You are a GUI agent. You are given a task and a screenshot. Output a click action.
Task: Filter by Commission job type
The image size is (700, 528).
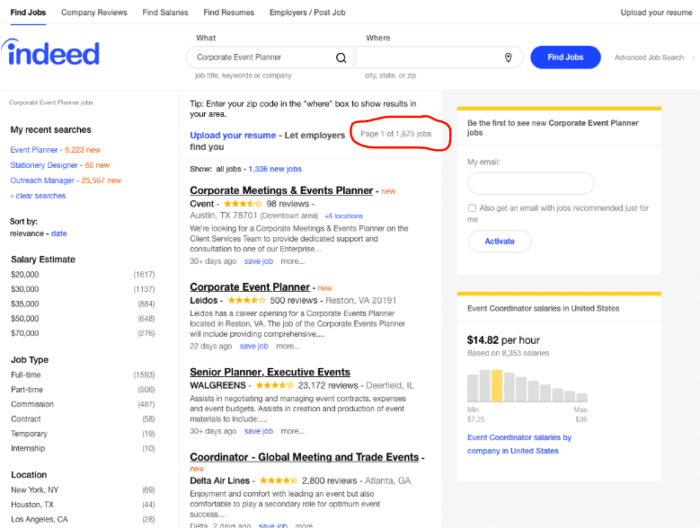[32, 404]
